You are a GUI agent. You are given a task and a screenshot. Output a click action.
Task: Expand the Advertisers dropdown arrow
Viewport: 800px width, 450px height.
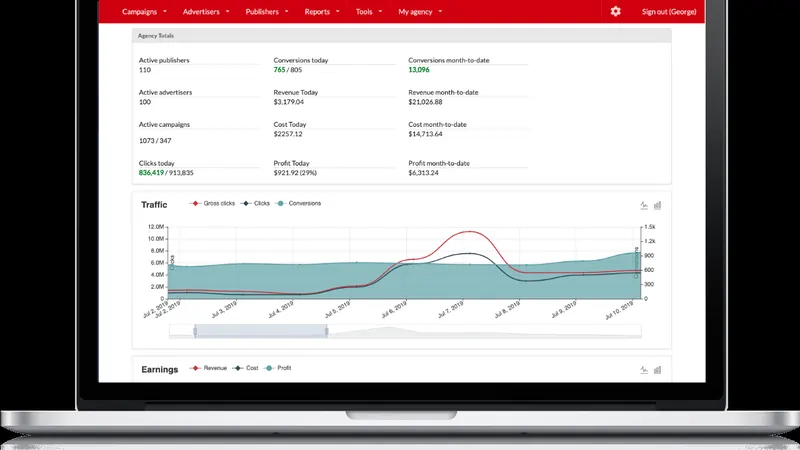tap(228, 11)
